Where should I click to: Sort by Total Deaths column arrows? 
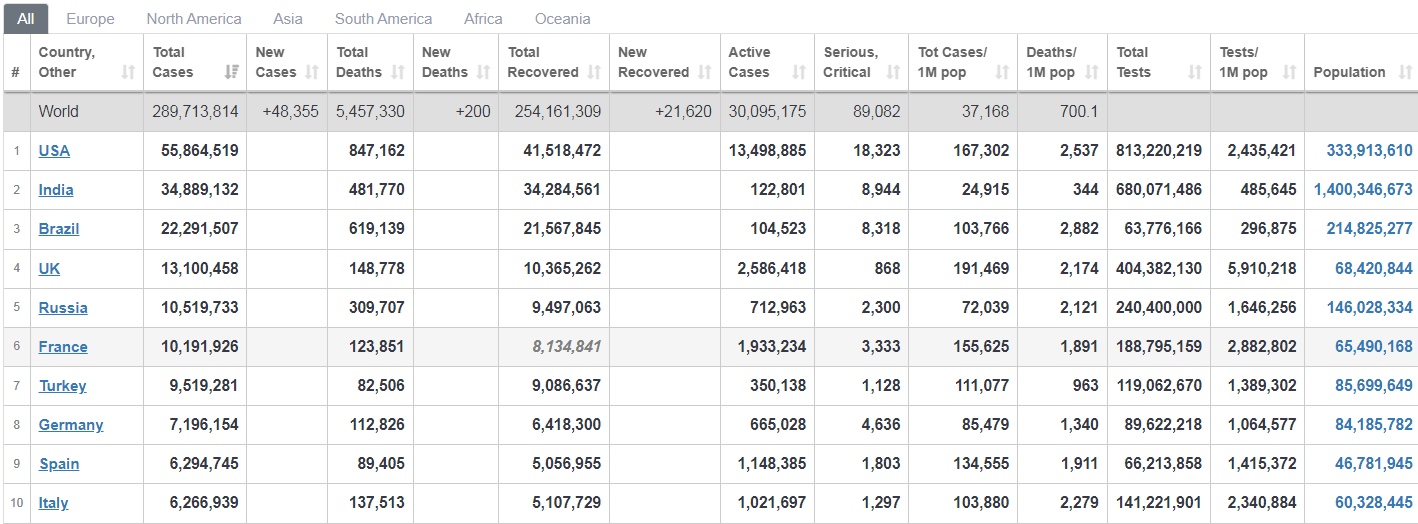point(398,72)
